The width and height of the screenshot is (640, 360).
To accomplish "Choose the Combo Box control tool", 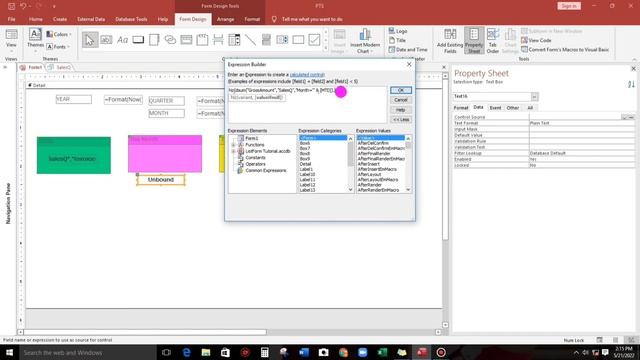I will pos(234,40).
